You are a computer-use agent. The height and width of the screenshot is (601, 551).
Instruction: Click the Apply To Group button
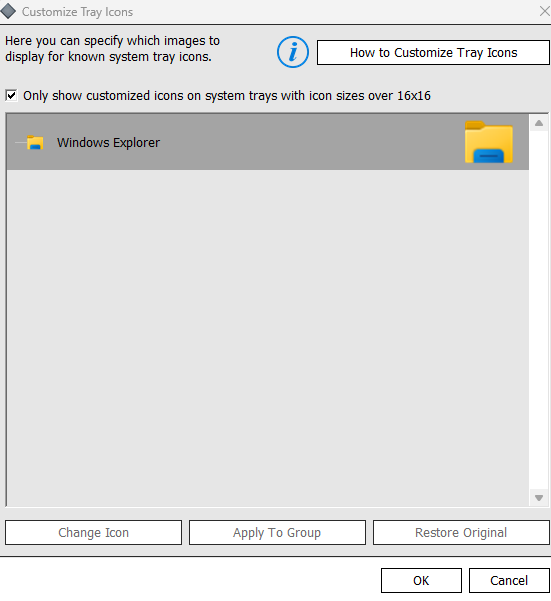(x=277, y=532)
